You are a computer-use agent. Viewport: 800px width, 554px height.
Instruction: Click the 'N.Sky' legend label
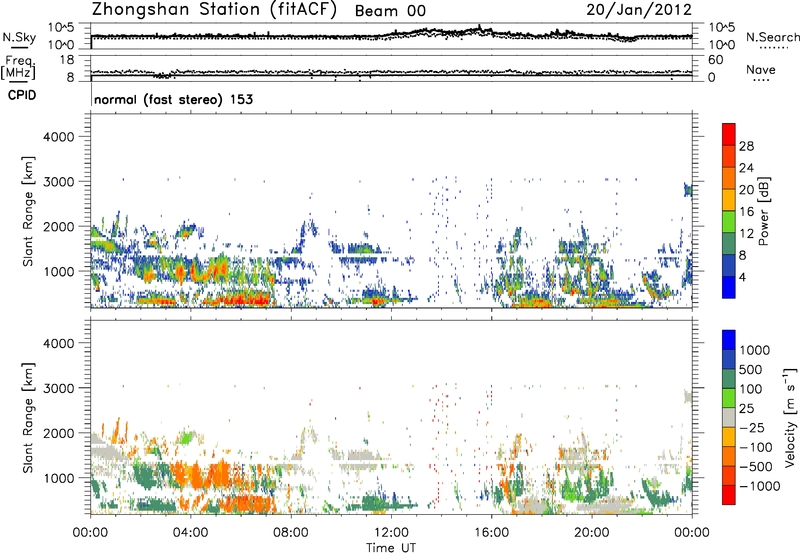pyautogui.click(x=19, y=37)
